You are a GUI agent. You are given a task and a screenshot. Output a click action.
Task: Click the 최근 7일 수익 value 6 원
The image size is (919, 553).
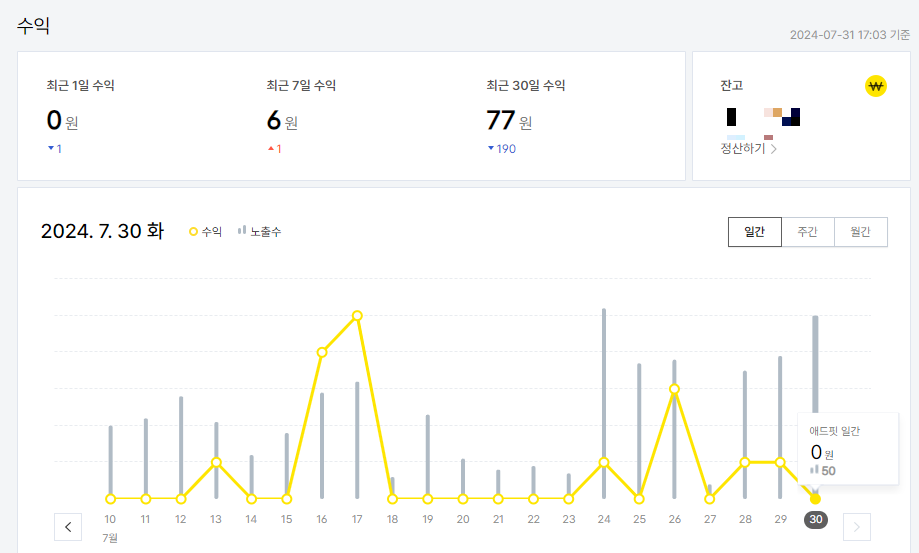[x=282, y=121]
